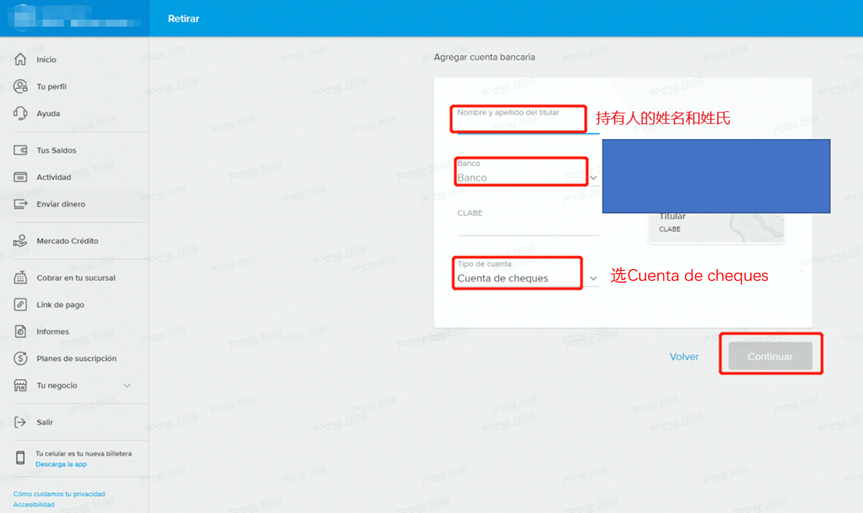Click the Ayuda headset icon
863x513 pixels.
click(20, 113)
